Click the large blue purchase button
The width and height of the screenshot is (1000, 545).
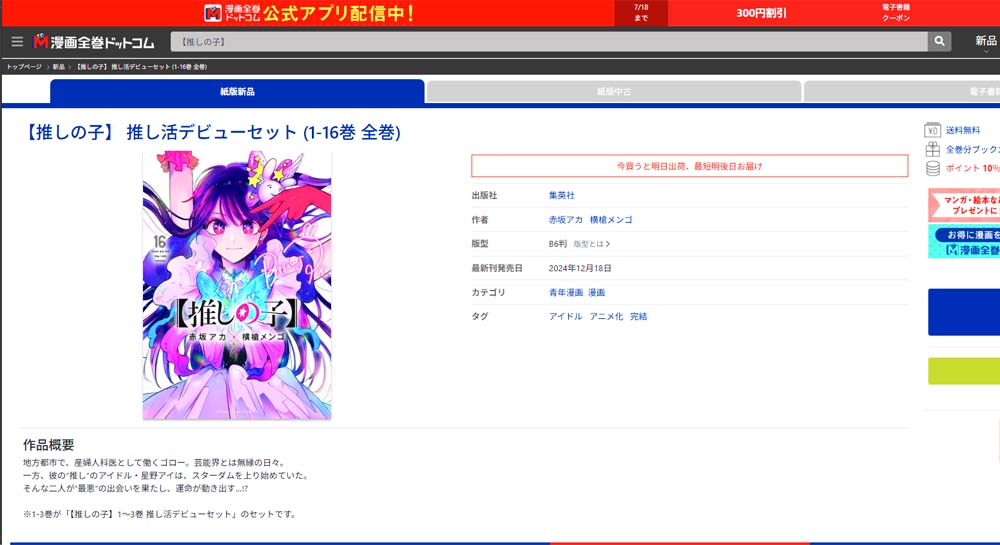coord(964,312)
